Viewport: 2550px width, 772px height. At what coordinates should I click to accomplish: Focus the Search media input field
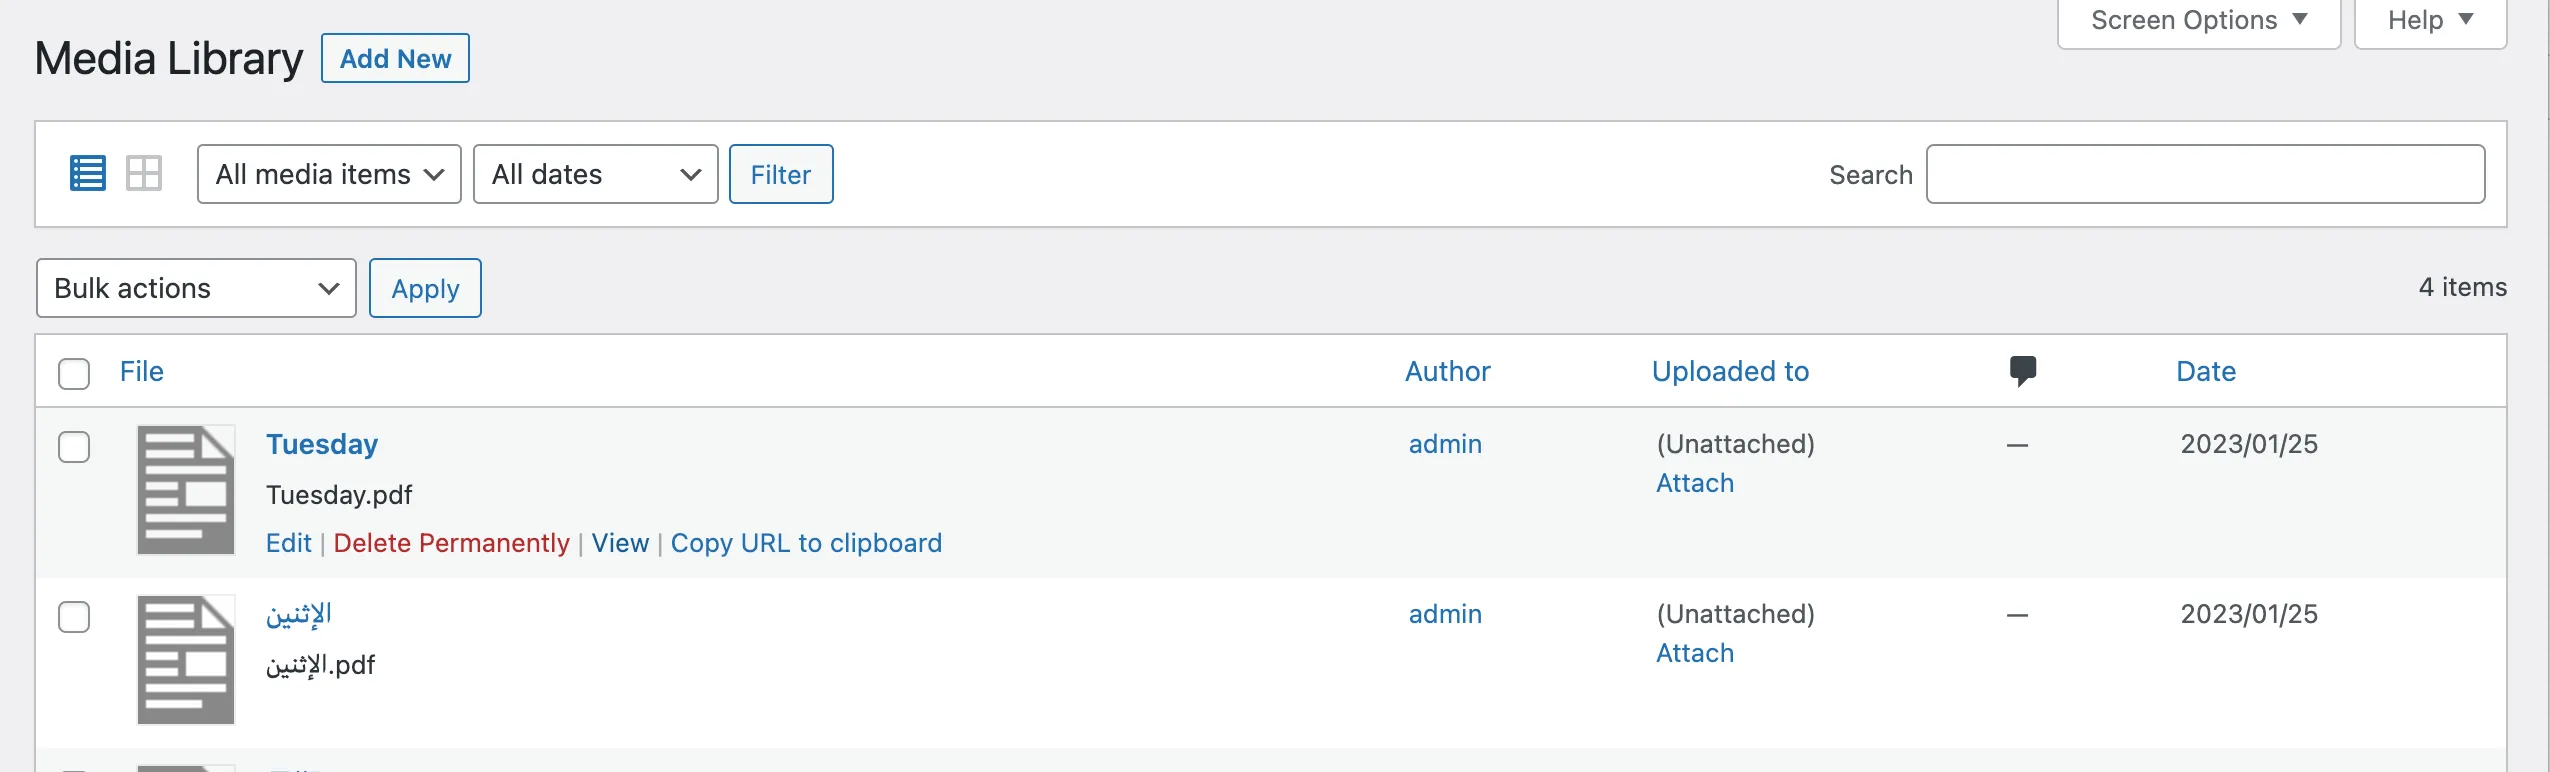[x=2205, y=174]
